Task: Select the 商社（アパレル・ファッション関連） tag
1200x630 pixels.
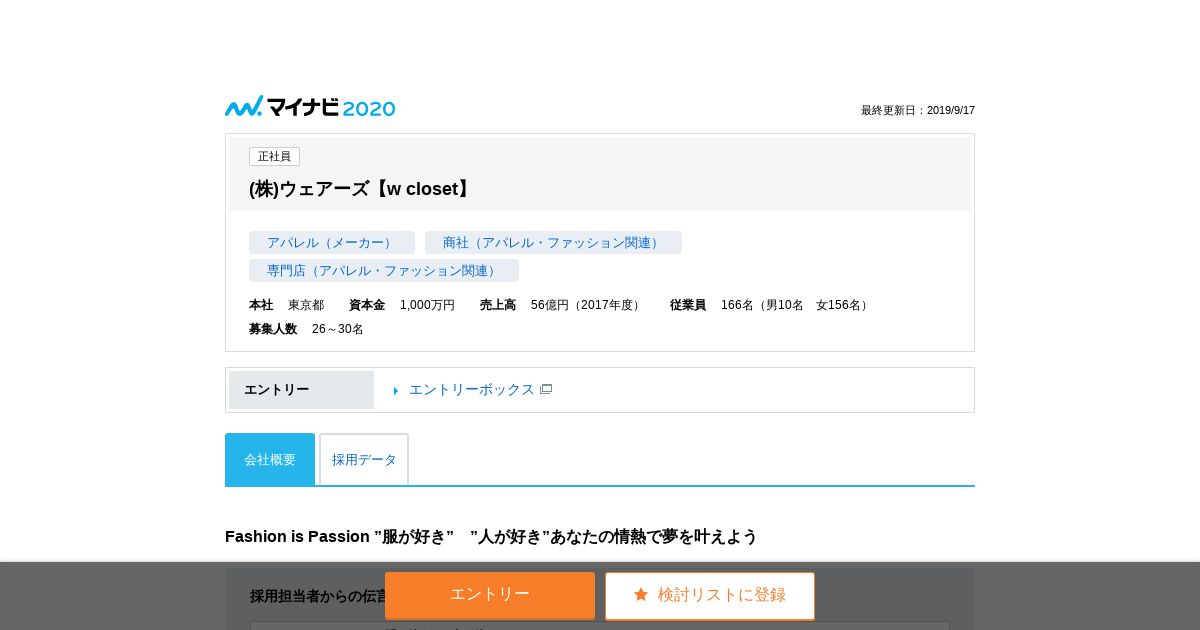Action: pyautogui.click(x=553, y=242)
